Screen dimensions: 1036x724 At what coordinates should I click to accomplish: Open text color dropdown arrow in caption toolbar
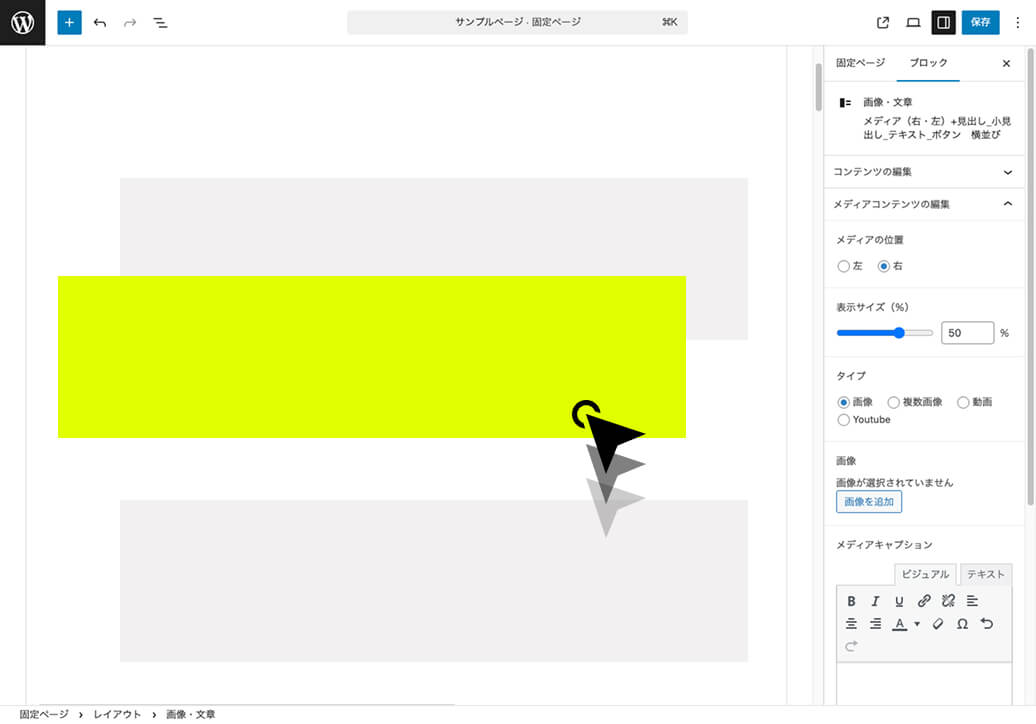pos(917,624)
